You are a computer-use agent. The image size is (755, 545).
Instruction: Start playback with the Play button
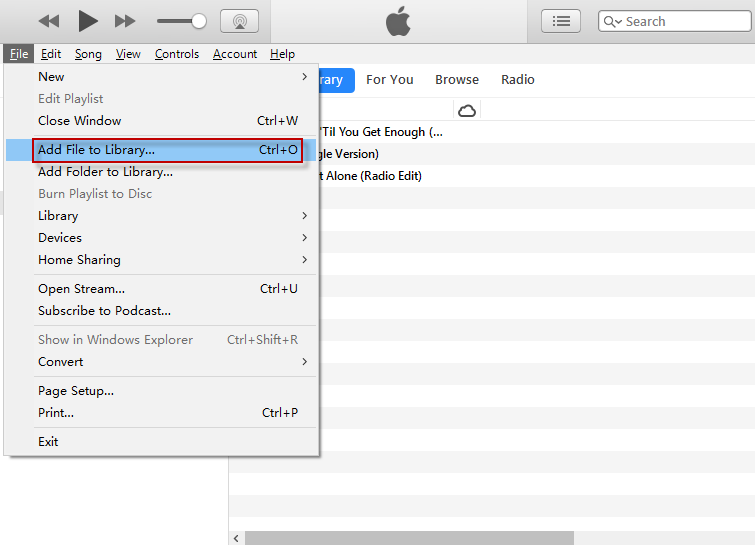click(88, 21)
